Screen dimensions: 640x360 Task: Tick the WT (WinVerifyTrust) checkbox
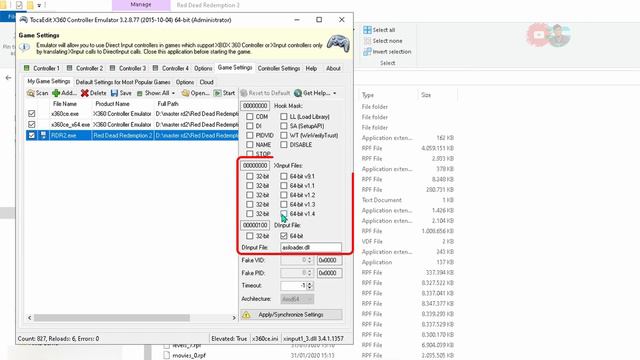point(284,135)
